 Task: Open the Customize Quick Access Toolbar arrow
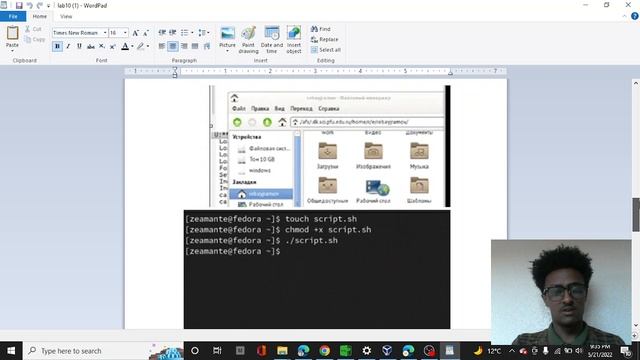click(x=49, y=6)
